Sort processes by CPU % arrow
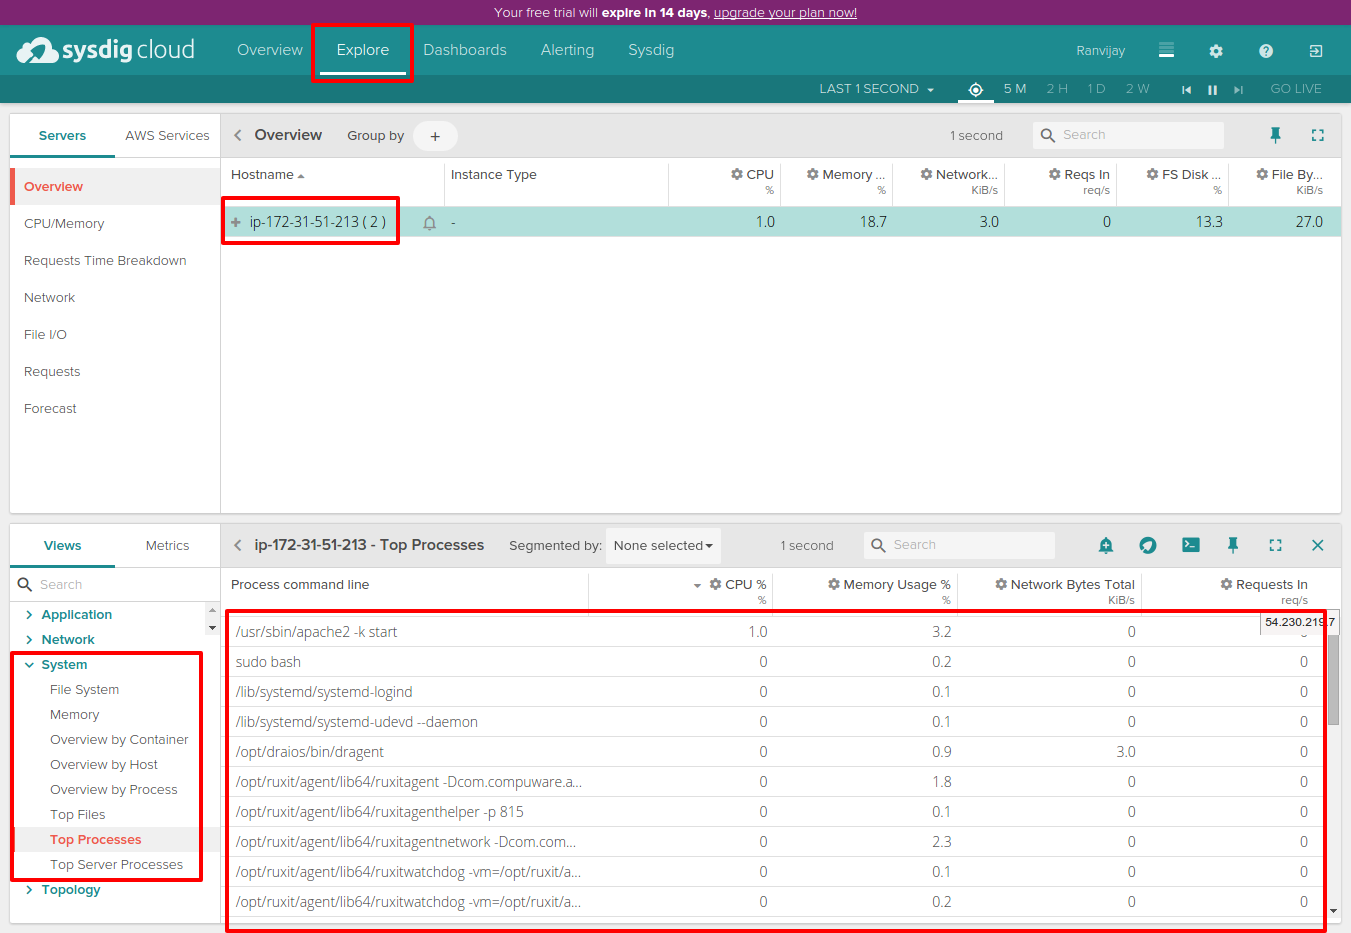Image resolution: width=1351 pixels, height=933 pixels. pyautogui.click(x=698, y=585)
